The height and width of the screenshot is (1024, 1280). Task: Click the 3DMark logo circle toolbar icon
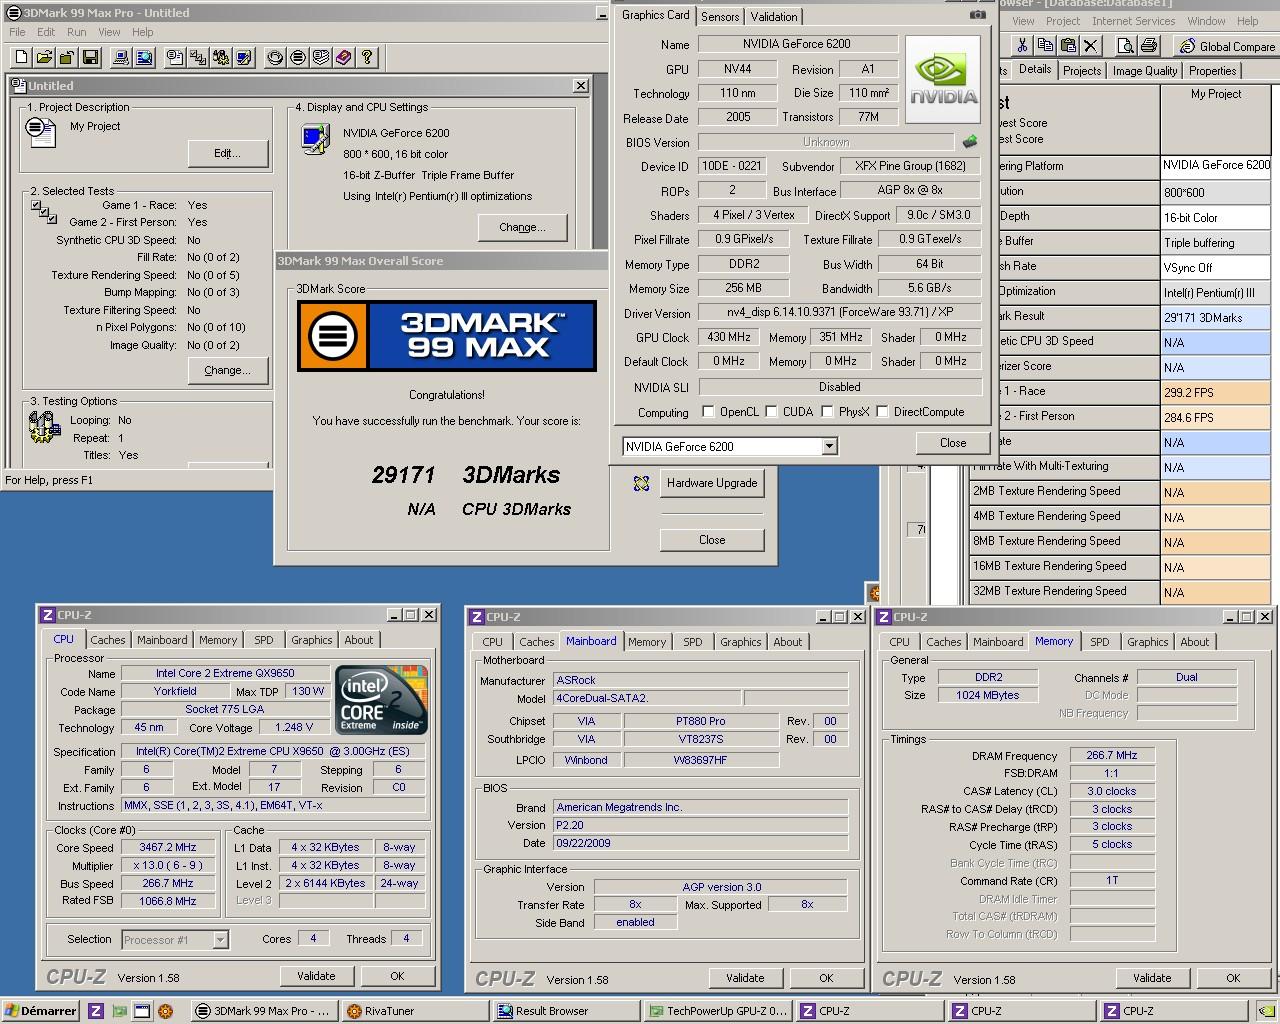(x=298, y=58)
